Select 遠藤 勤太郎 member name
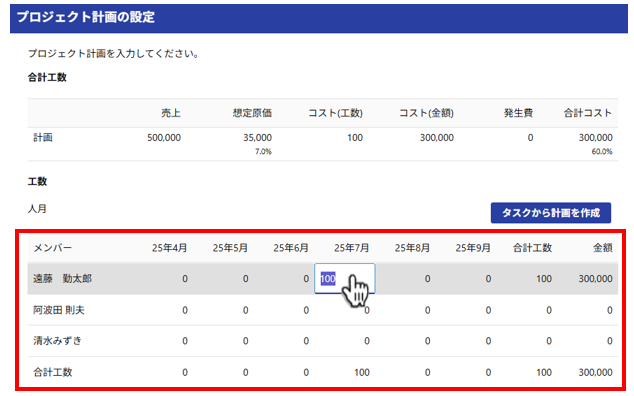Screen dimensions: 634x396 (x=63, y=279)
